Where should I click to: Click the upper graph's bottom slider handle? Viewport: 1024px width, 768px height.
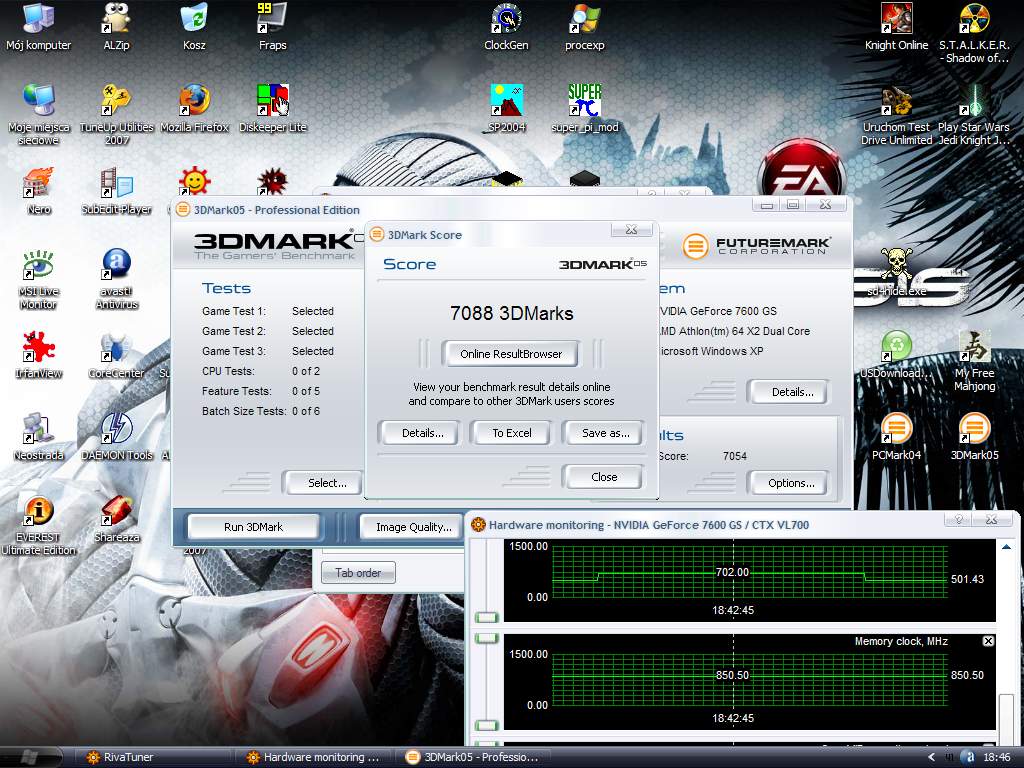(487, 617)
